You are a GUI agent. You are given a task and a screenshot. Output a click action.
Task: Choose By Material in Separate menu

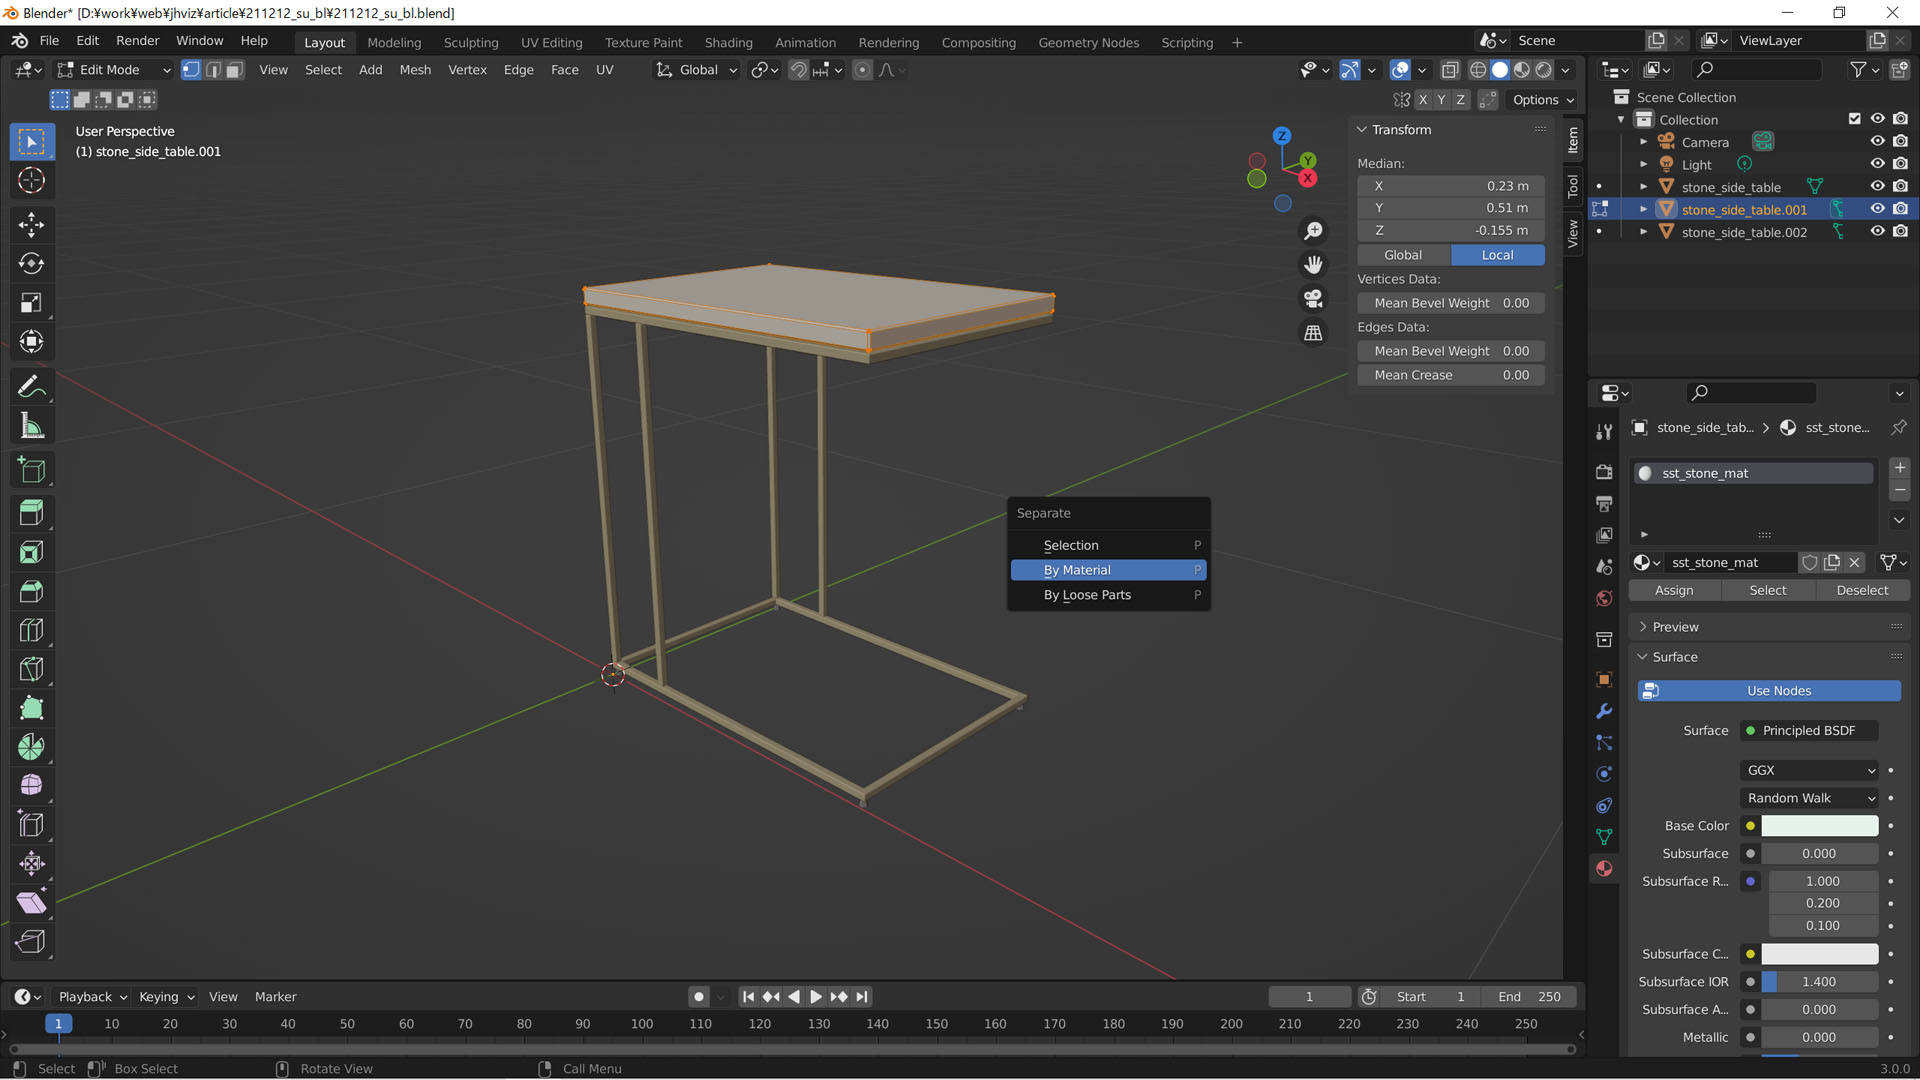(1108, 570)
